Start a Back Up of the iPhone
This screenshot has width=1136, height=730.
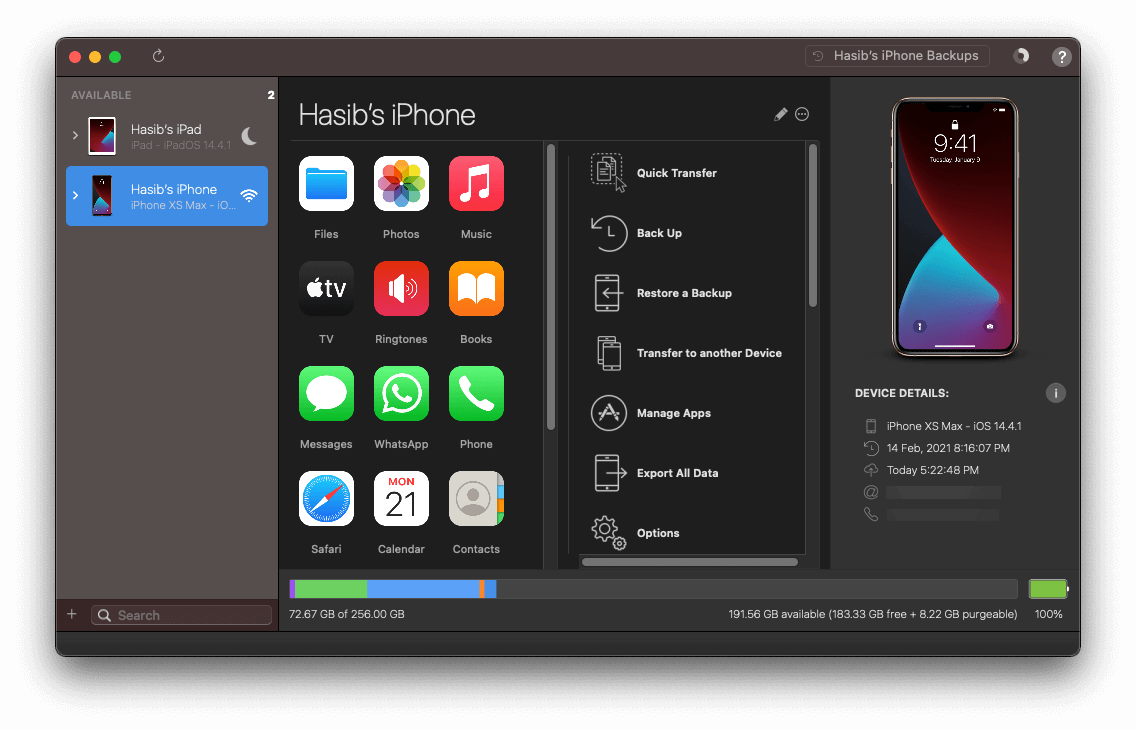point(659,233)
